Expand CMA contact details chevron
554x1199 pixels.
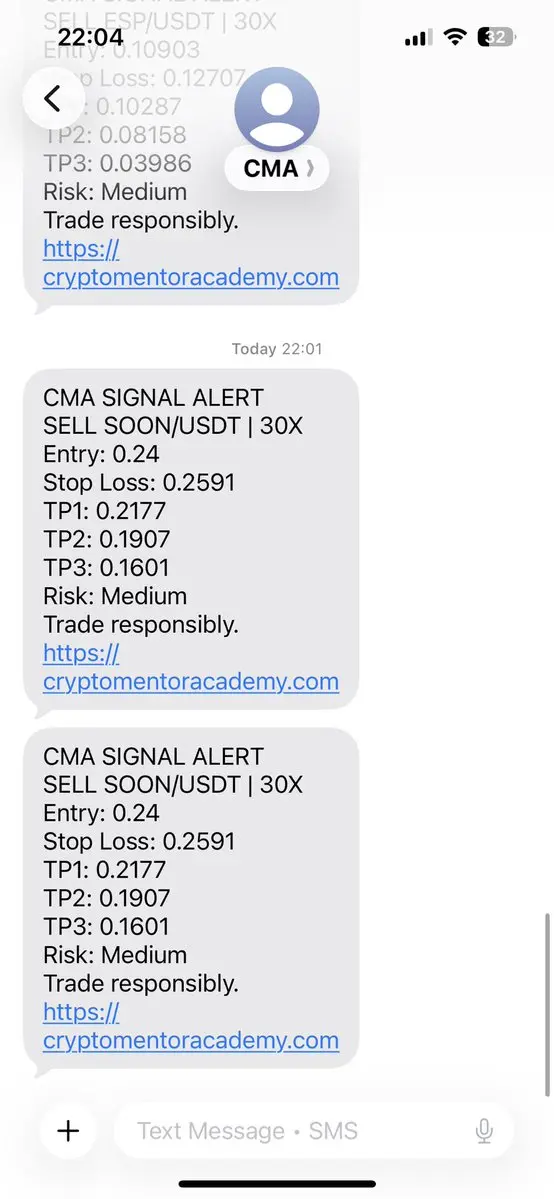(x=310, y=169)
